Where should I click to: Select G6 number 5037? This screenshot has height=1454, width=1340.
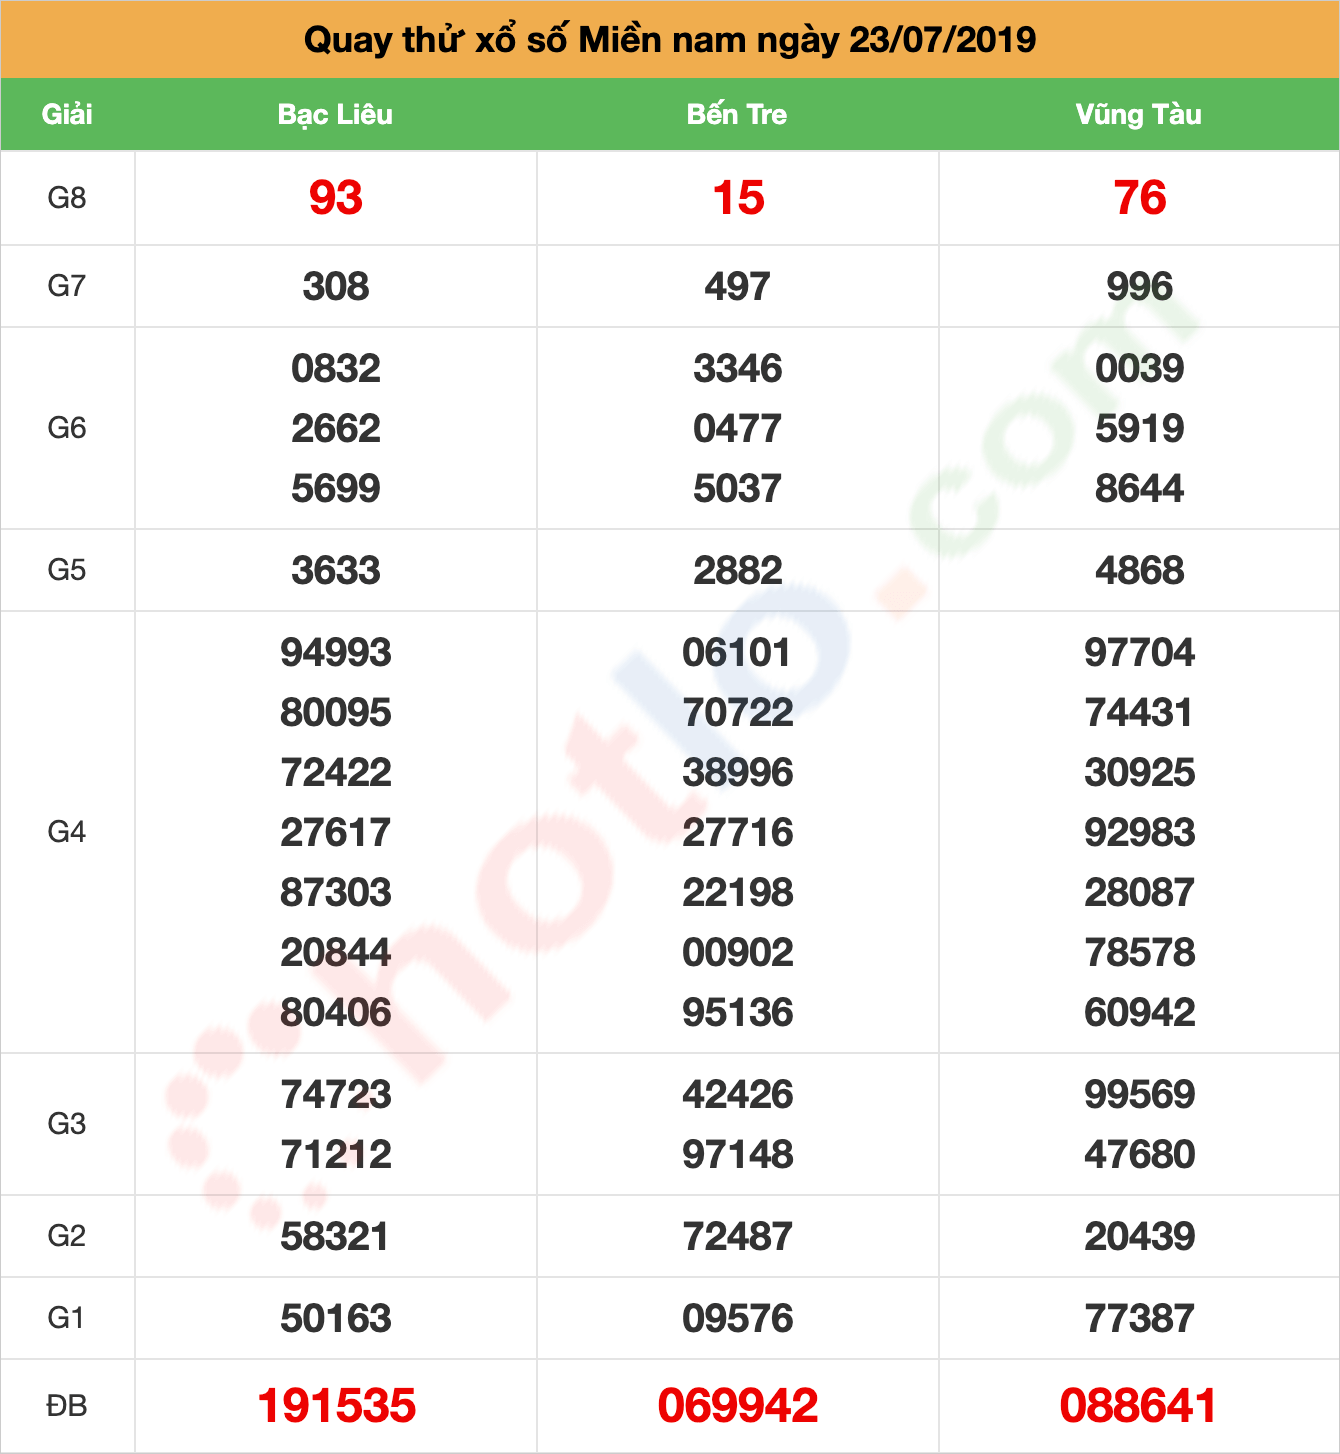coord(738,489)
